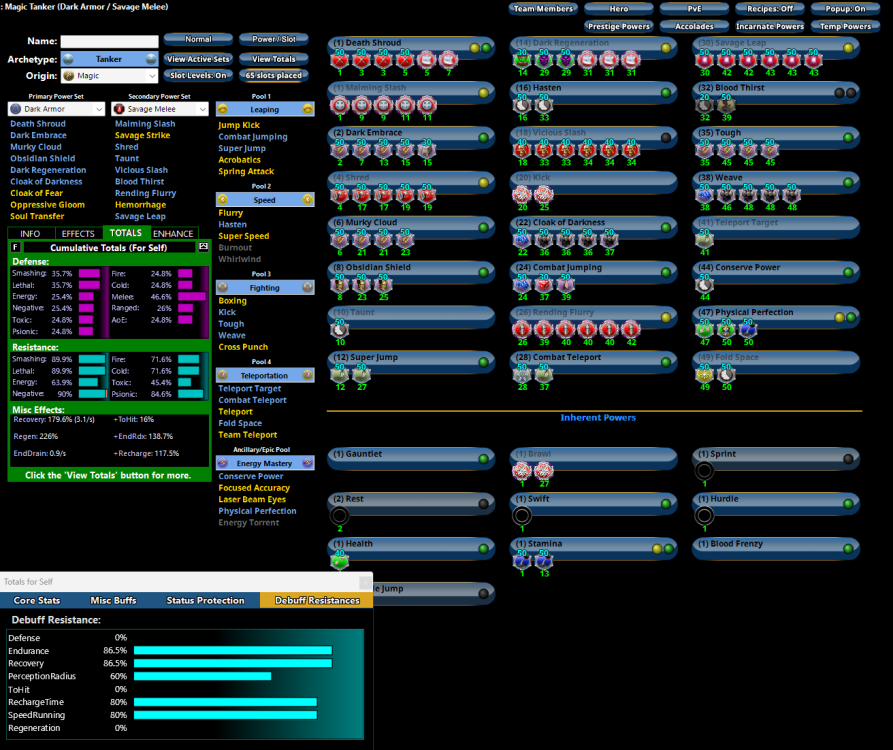The height and width of the screenshot is (750, 893).
Task: Click the character Name input field
Action: point(109,41)
